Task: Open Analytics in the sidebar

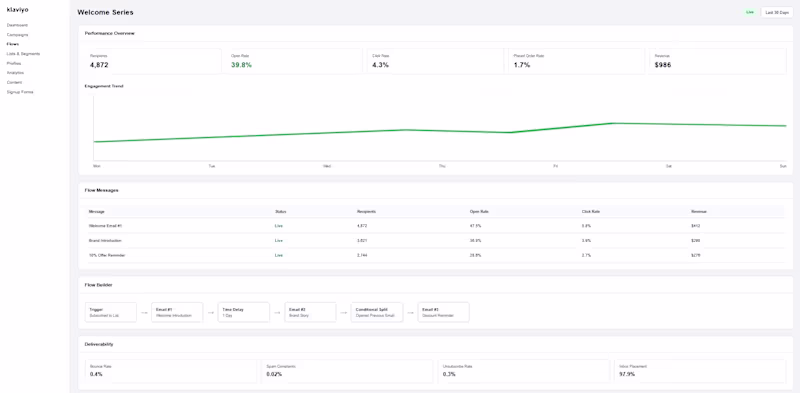Action: pos(15,72)
